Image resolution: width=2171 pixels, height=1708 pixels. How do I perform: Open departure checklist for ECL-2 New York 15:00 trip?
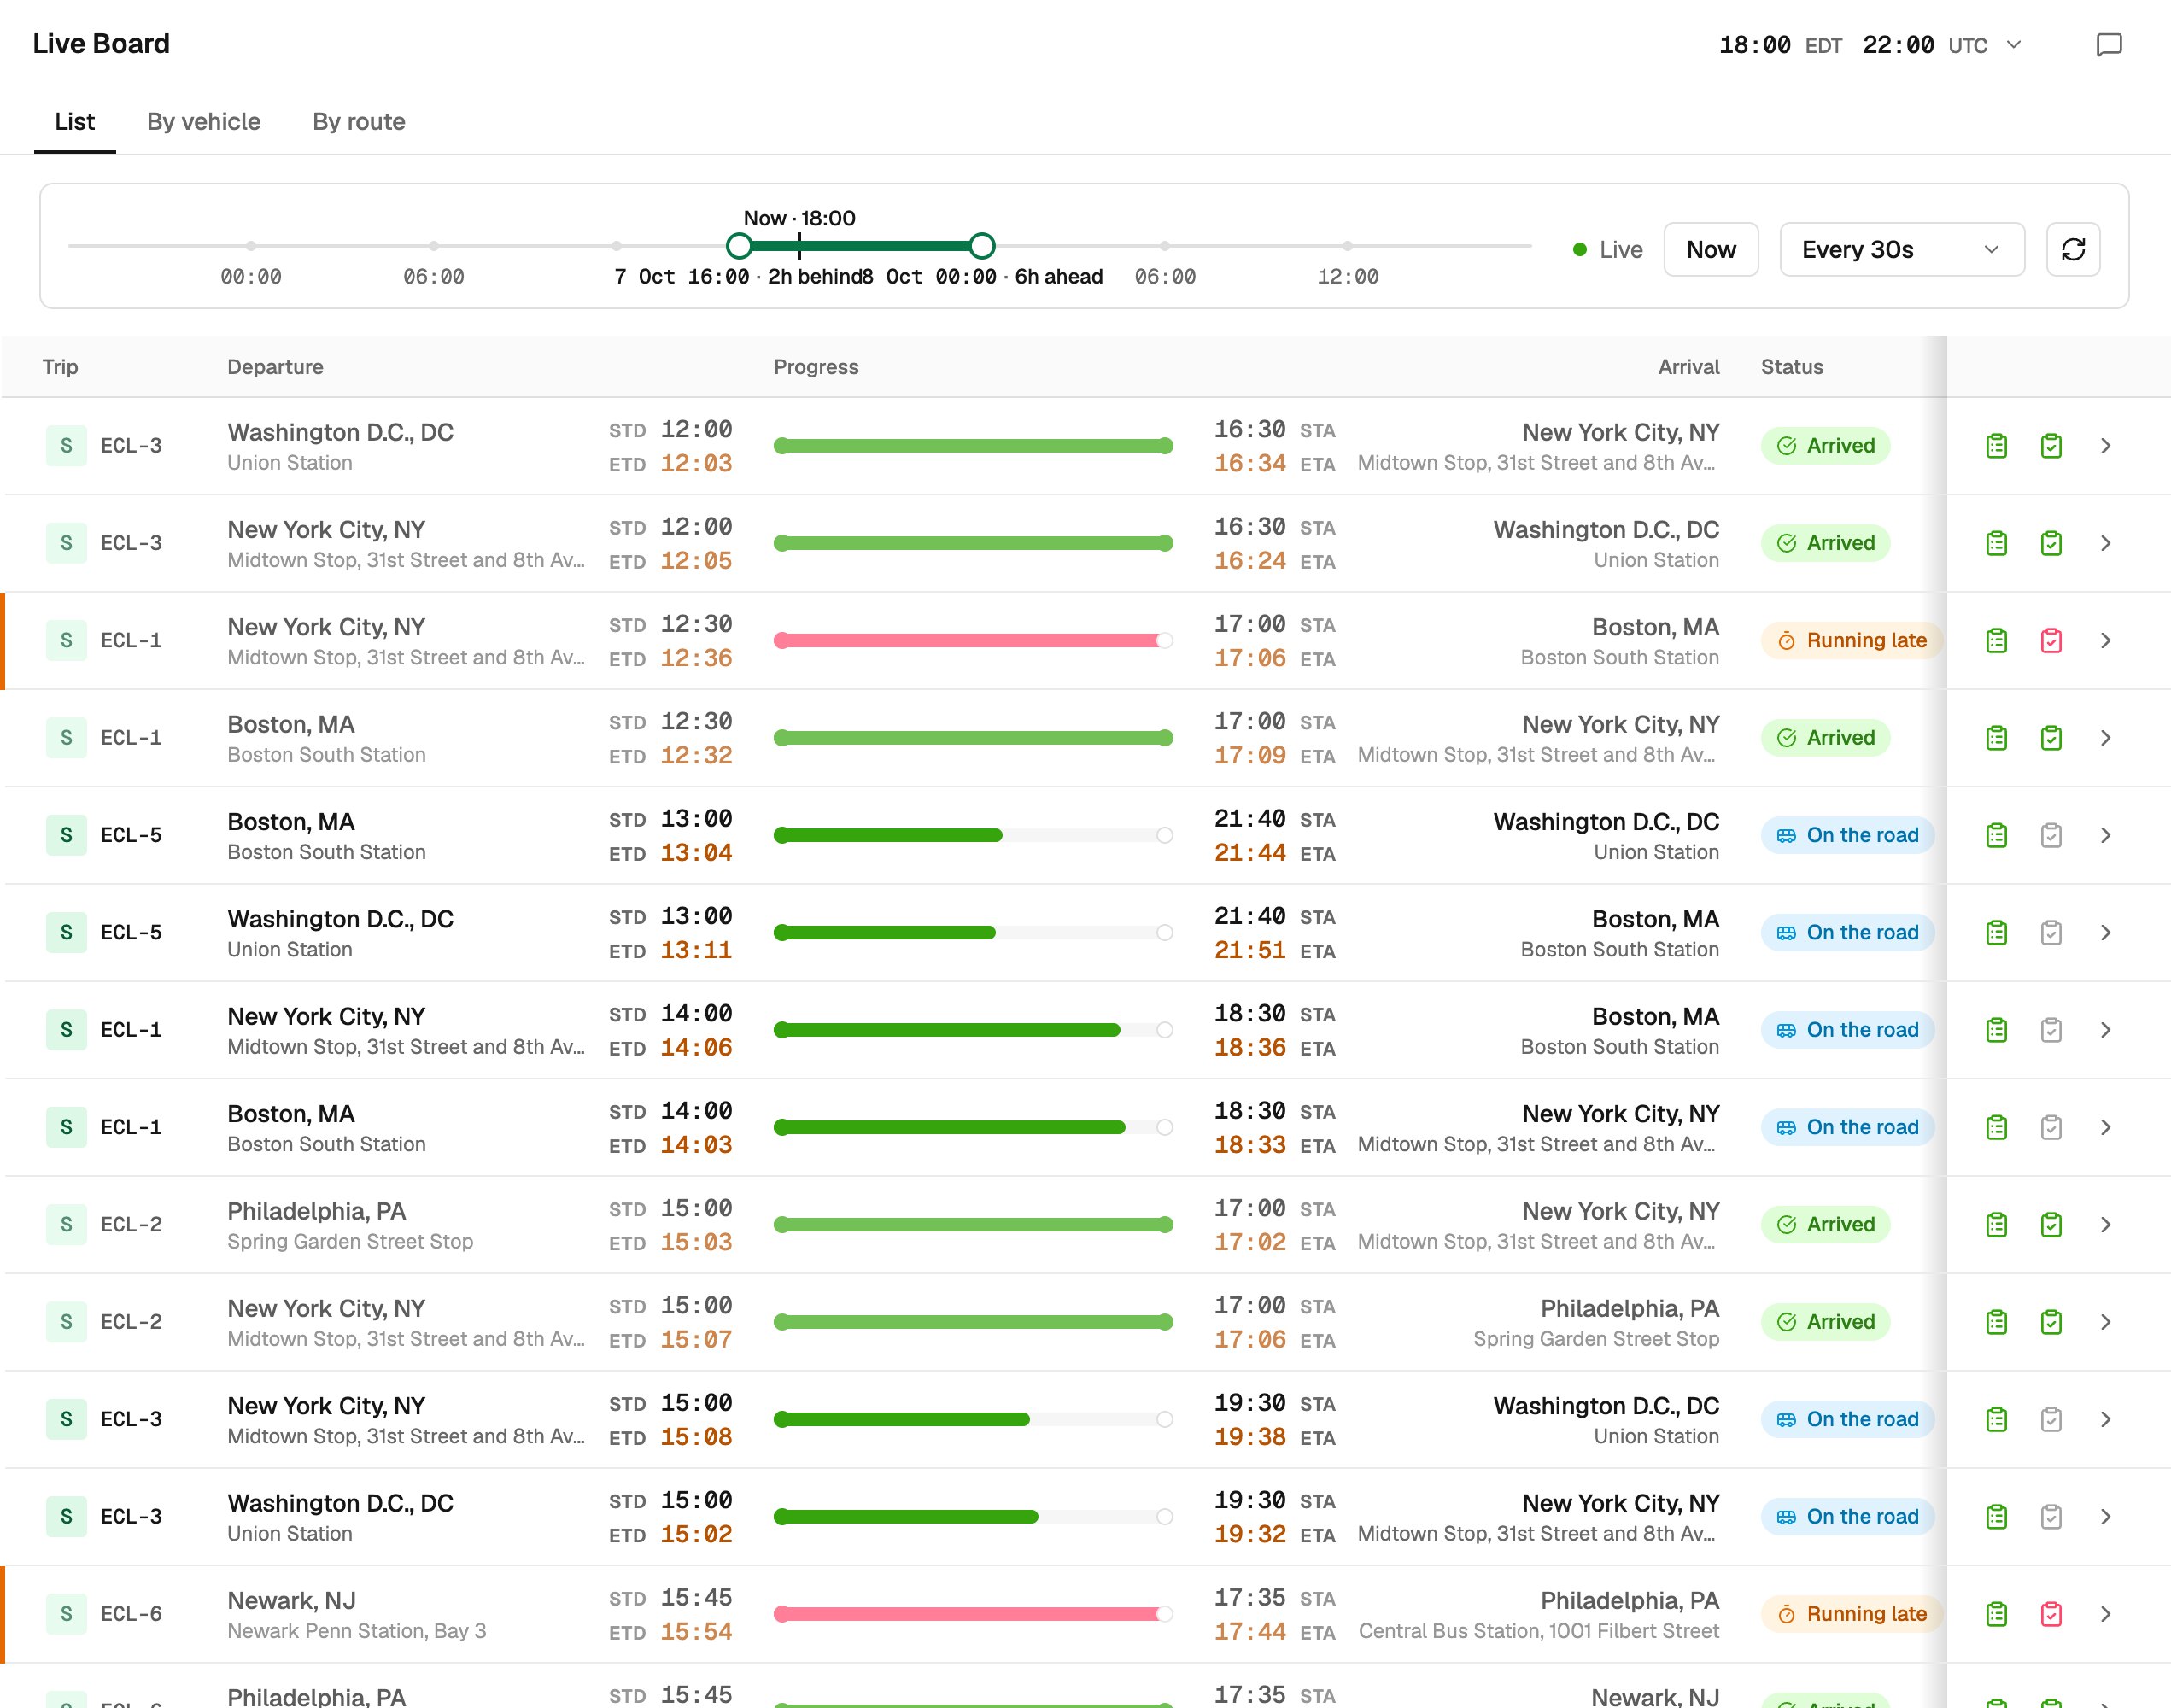1996,1322
